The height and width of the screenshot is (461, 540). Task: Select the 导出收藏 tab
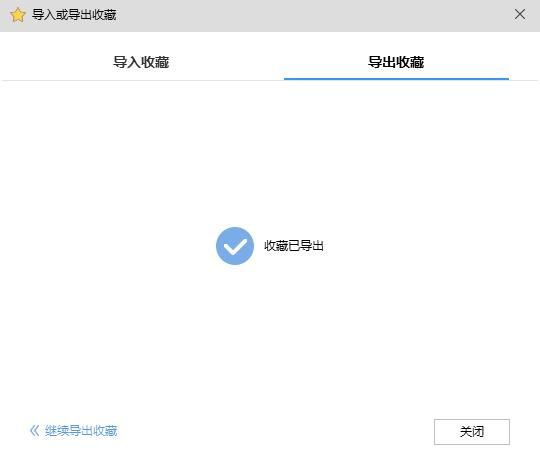[x=396, y=62]
